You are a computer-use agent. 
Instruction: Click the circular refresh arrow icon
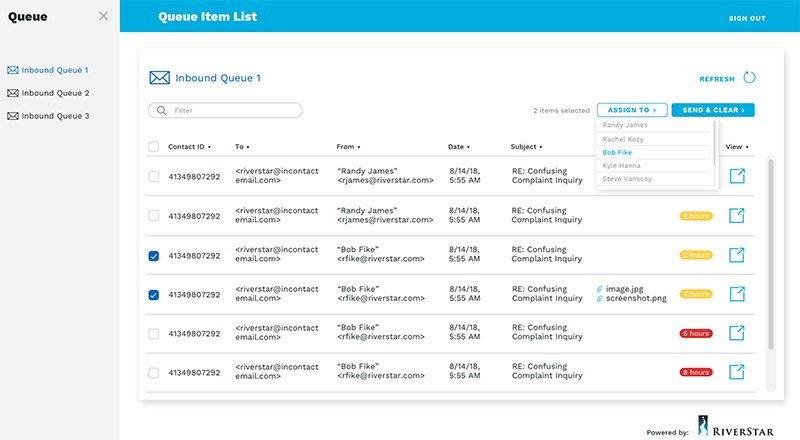point(749,78)
